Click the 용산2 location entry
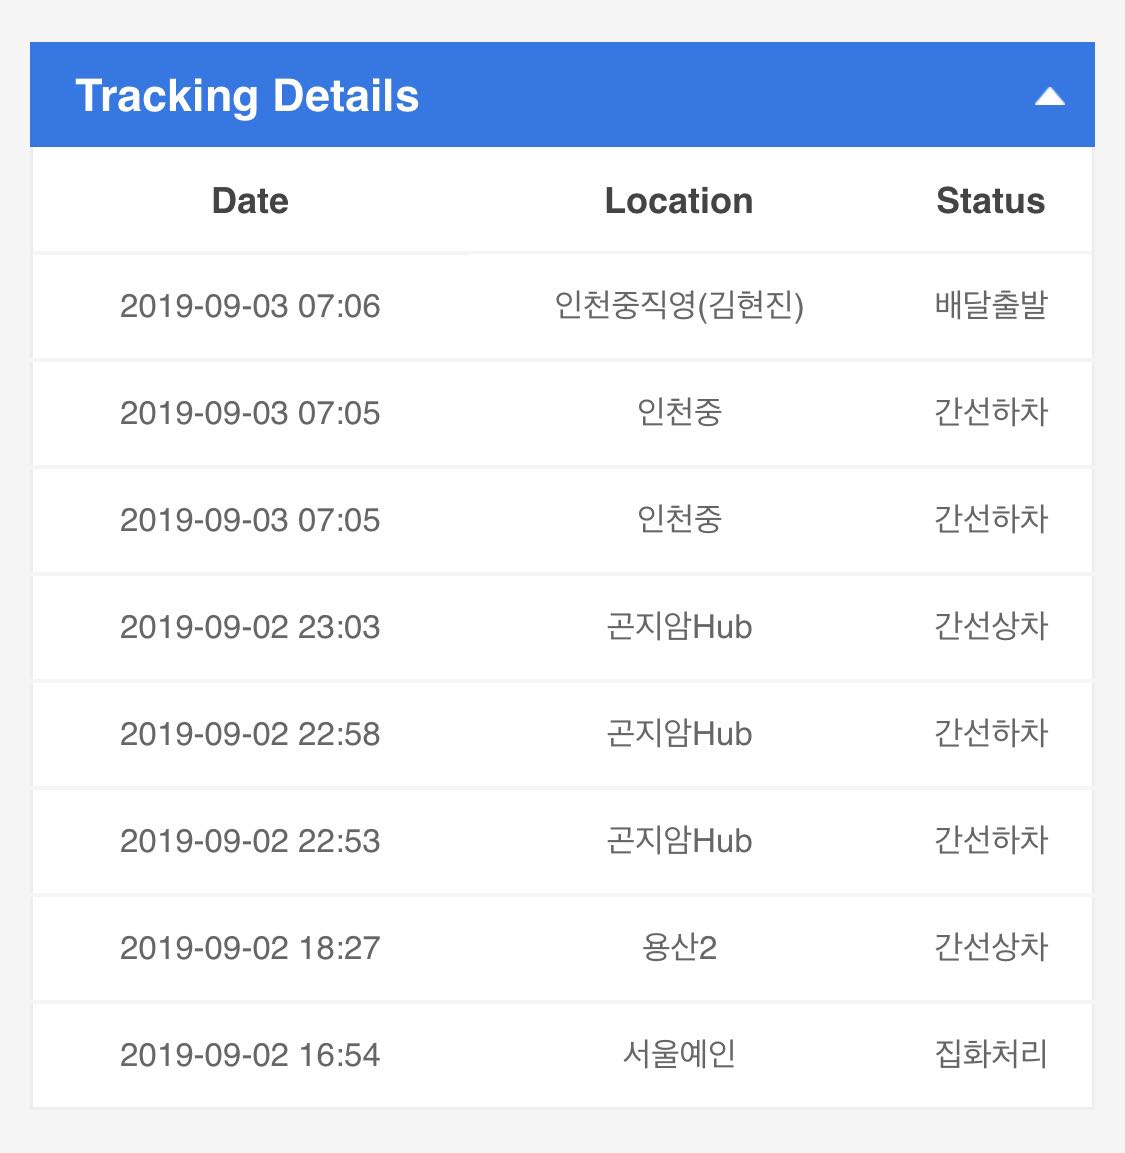 pos(679,948)
